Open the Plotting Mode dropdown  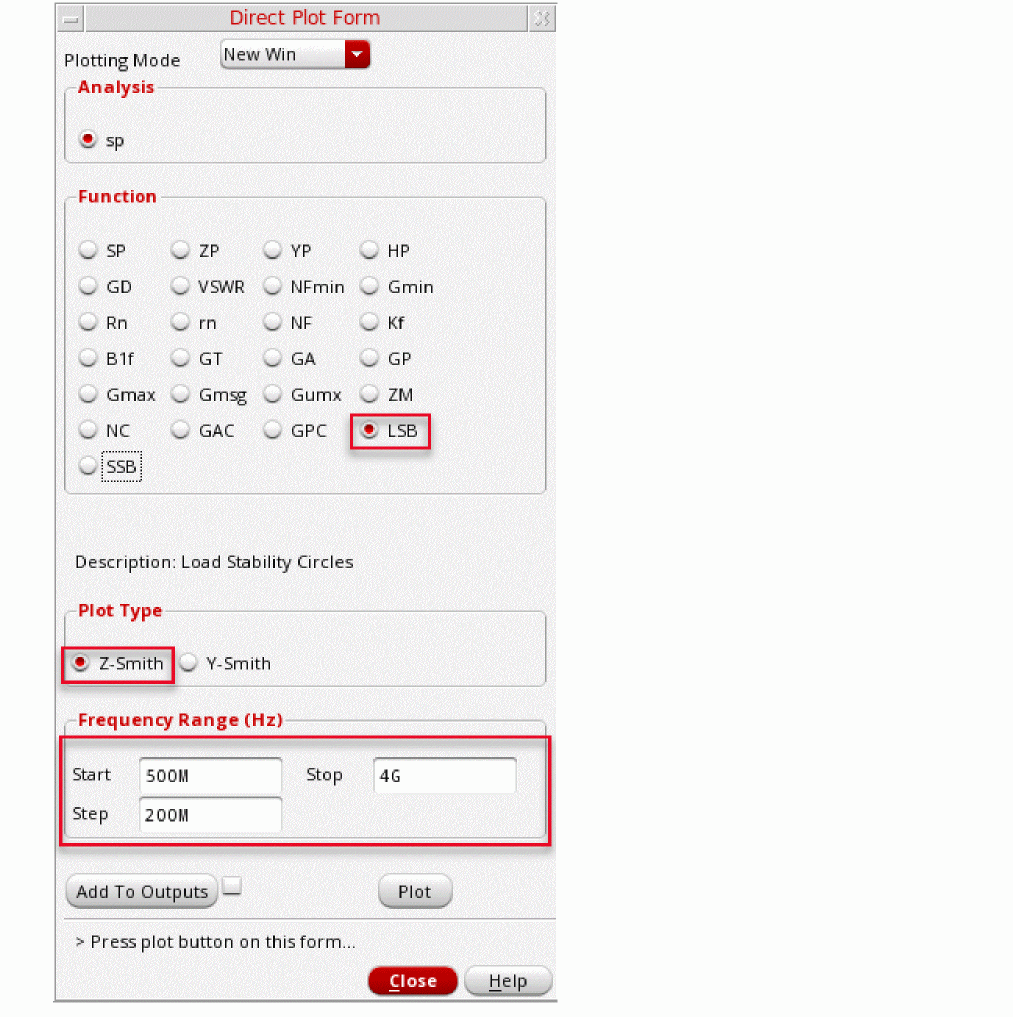click(295, 54)
